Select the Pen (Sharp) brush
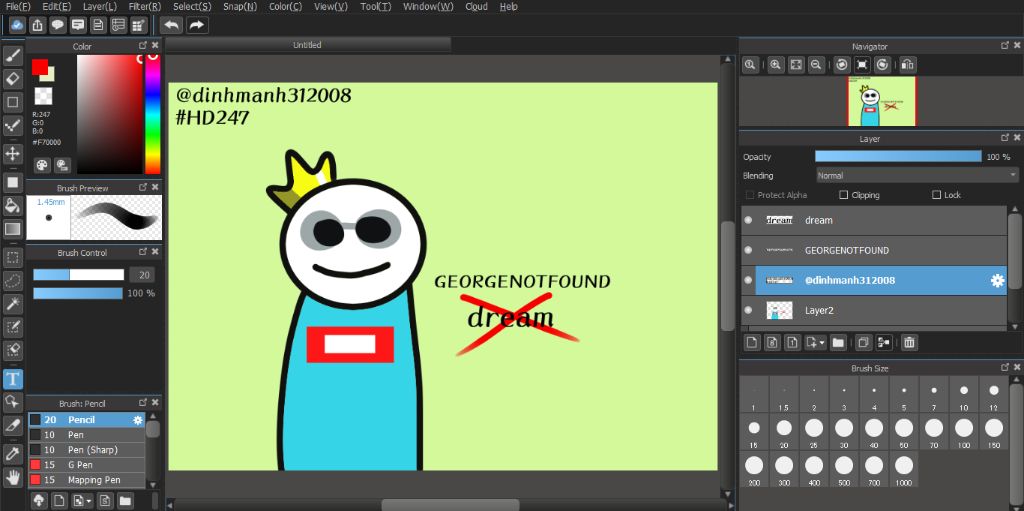The image size is (1024, 511). [x=86, y=450]
